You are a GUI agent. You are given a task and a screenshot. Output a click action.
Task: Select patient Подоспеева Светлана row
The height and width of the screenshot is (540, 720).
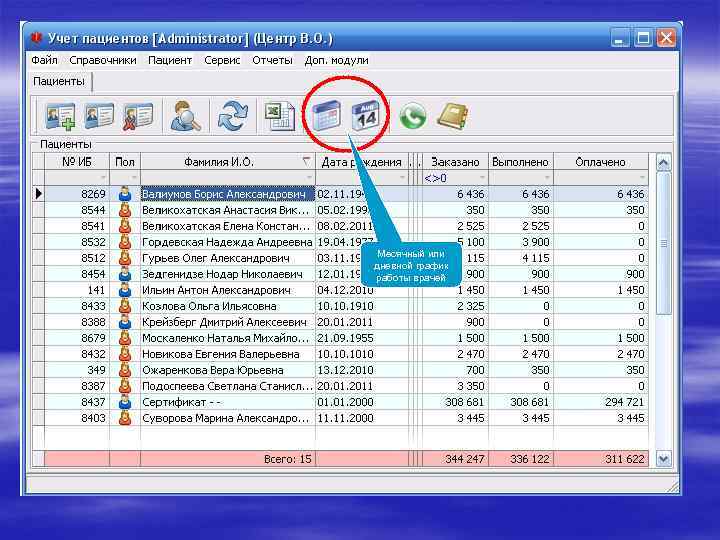[228, 386]
